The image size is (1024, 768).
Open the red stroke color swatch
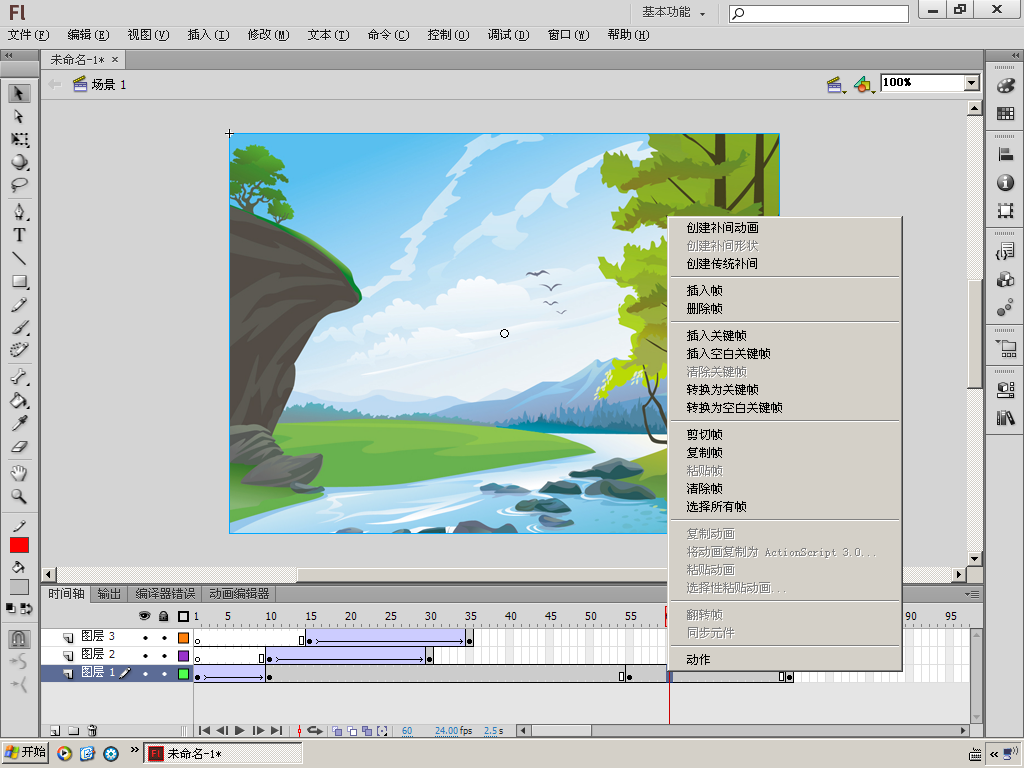19,545
